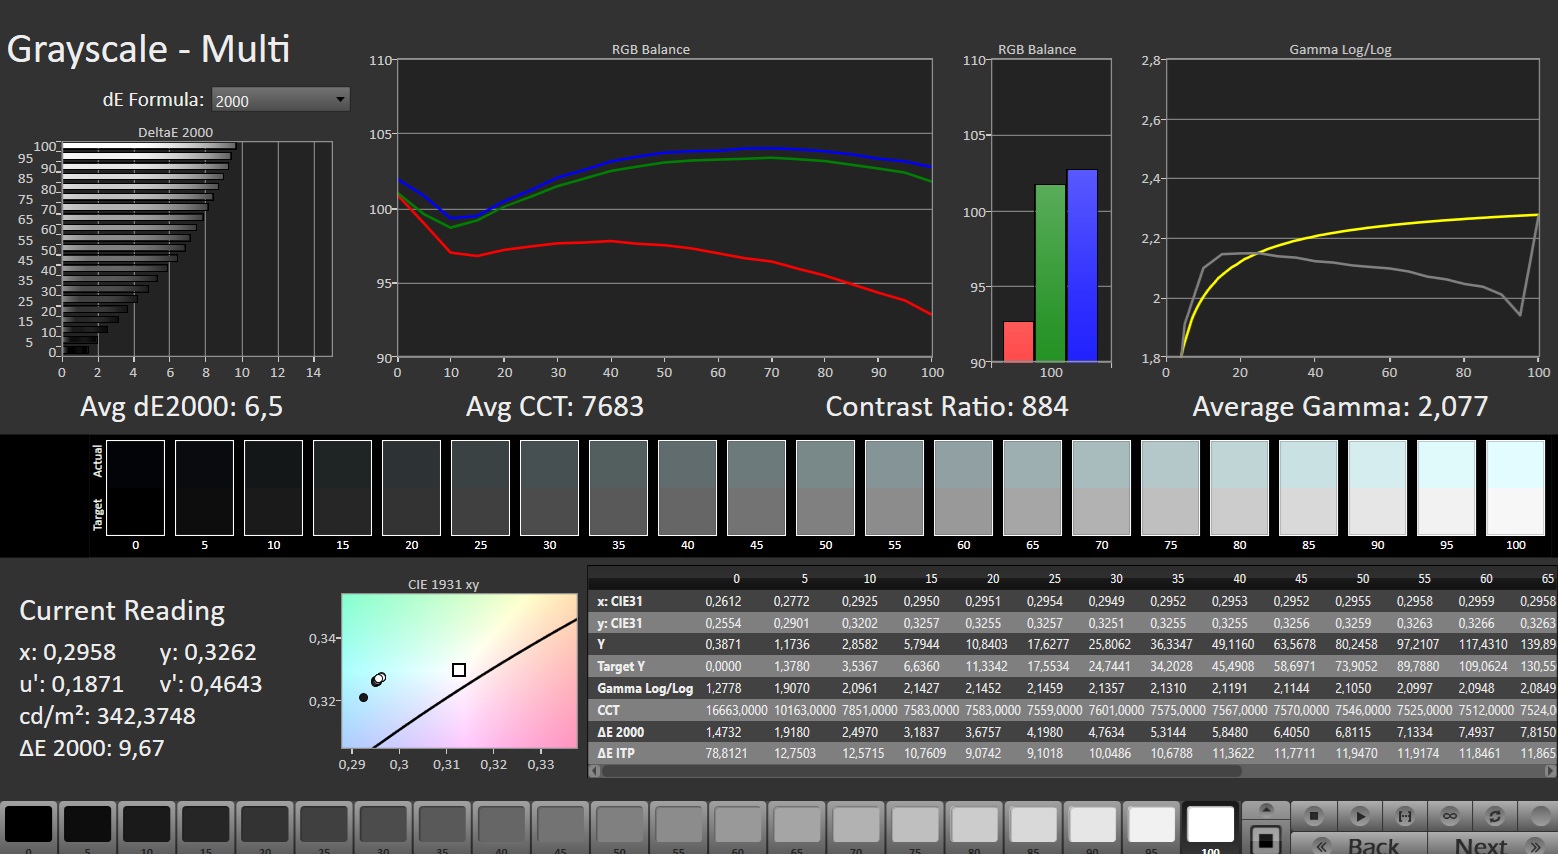This screenshot has width=1558, height=854.
Task: Click the square target marker in CIE 1931 chart
Action: tap(459, 670)
